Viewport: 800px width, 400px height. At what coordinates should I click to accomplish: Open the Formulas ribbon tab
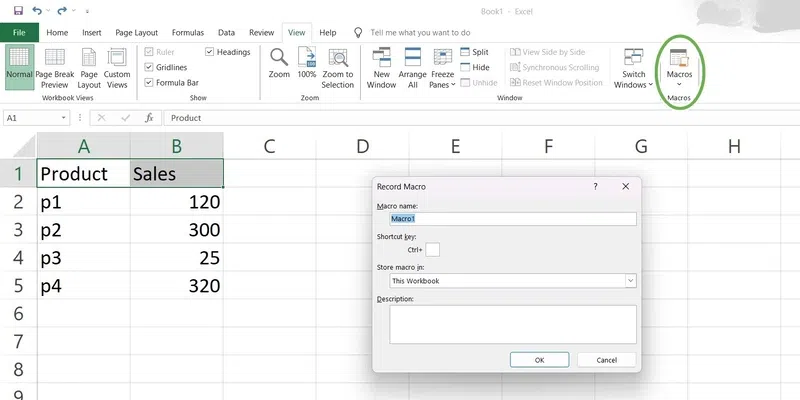pos(187,32)
